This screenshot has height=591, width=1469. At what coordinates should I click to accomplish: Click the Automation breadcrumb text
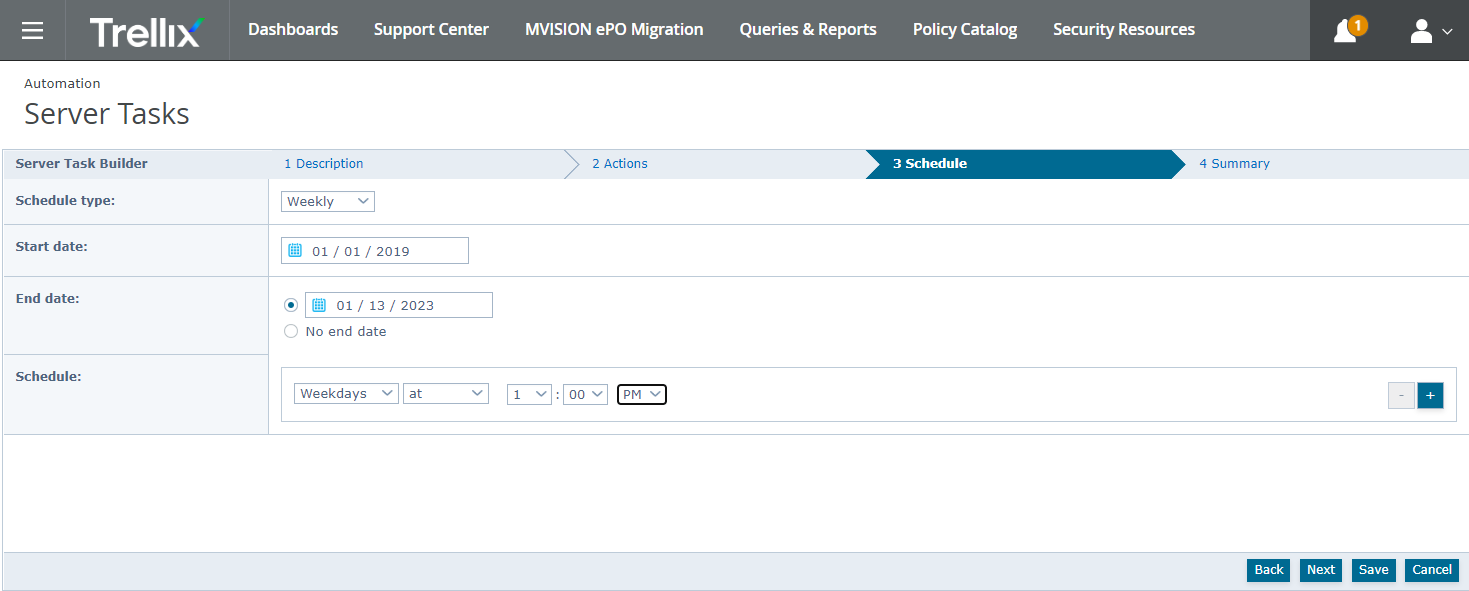62,84
